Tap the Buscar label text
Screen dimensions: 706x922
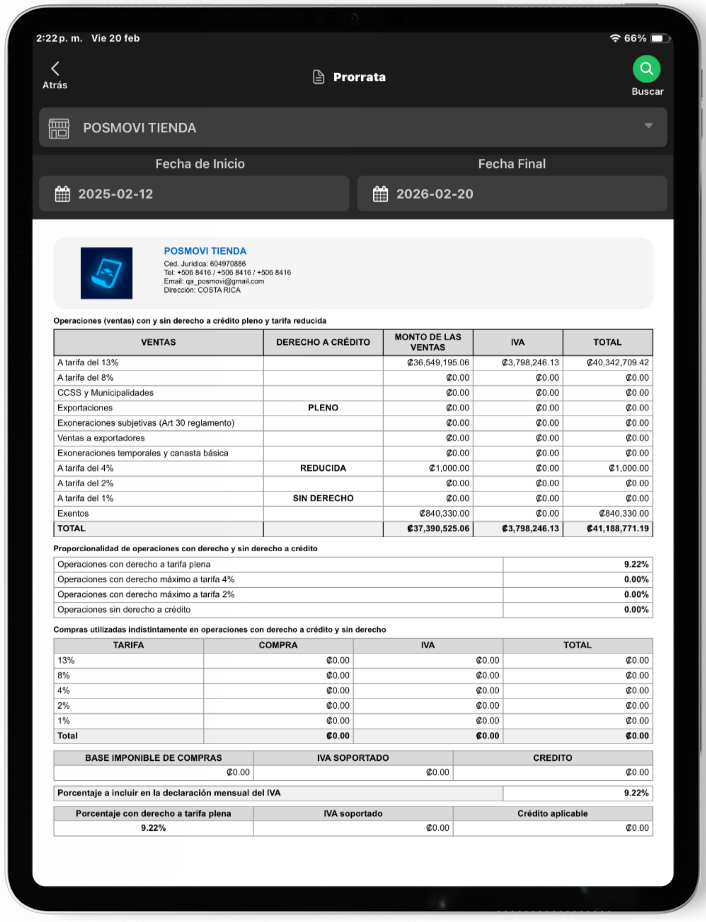coord(647,91)
